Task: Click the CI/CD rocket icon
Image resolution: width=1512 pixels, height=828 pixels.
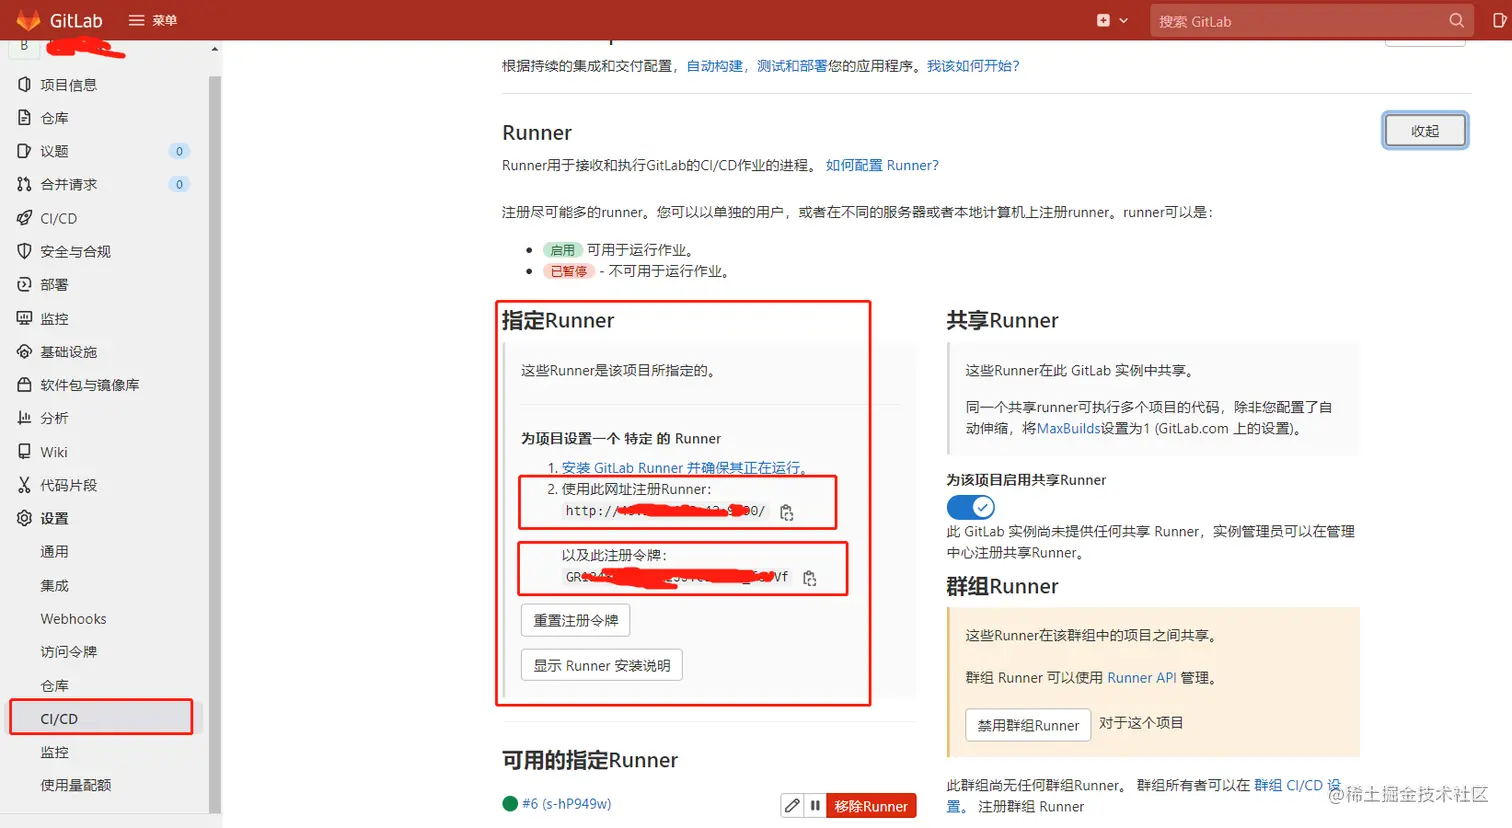Action: coord(25,218)
